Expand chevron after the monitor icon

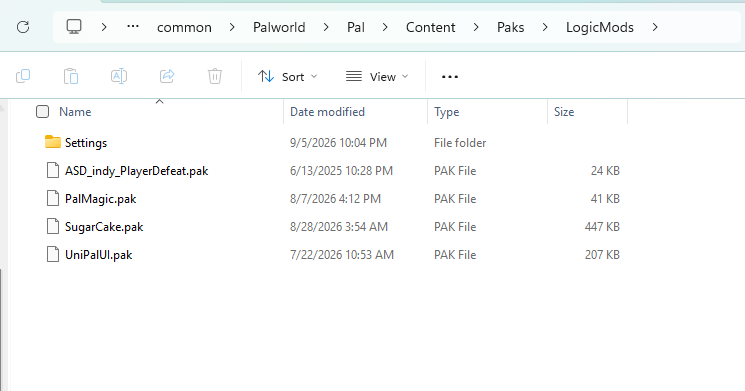point(104,27)
